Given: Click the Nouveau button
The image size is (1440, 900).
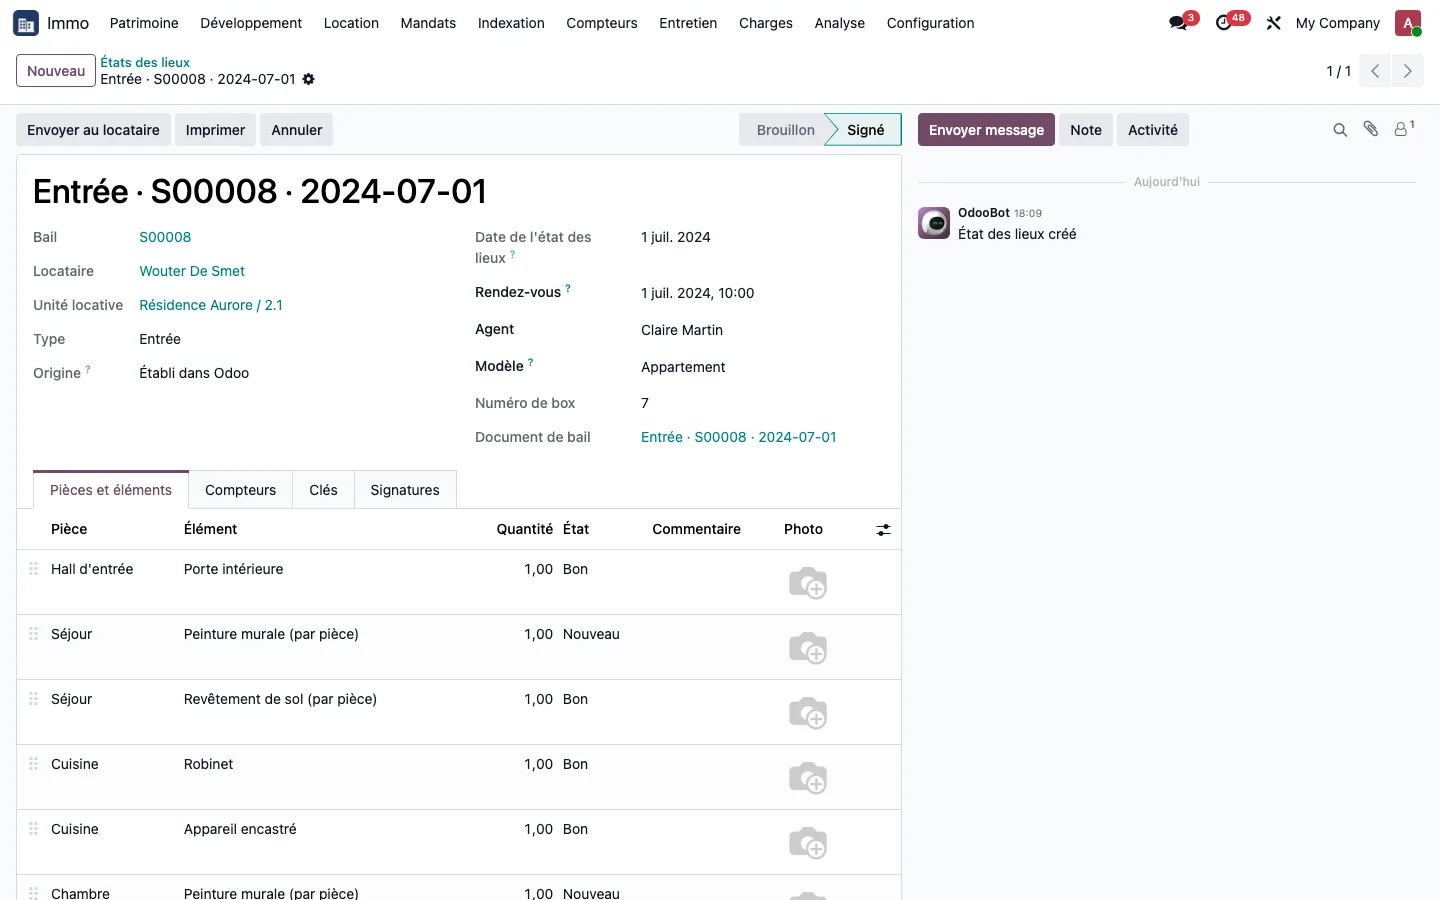Looking at the screenshot, I should point(56,71).
